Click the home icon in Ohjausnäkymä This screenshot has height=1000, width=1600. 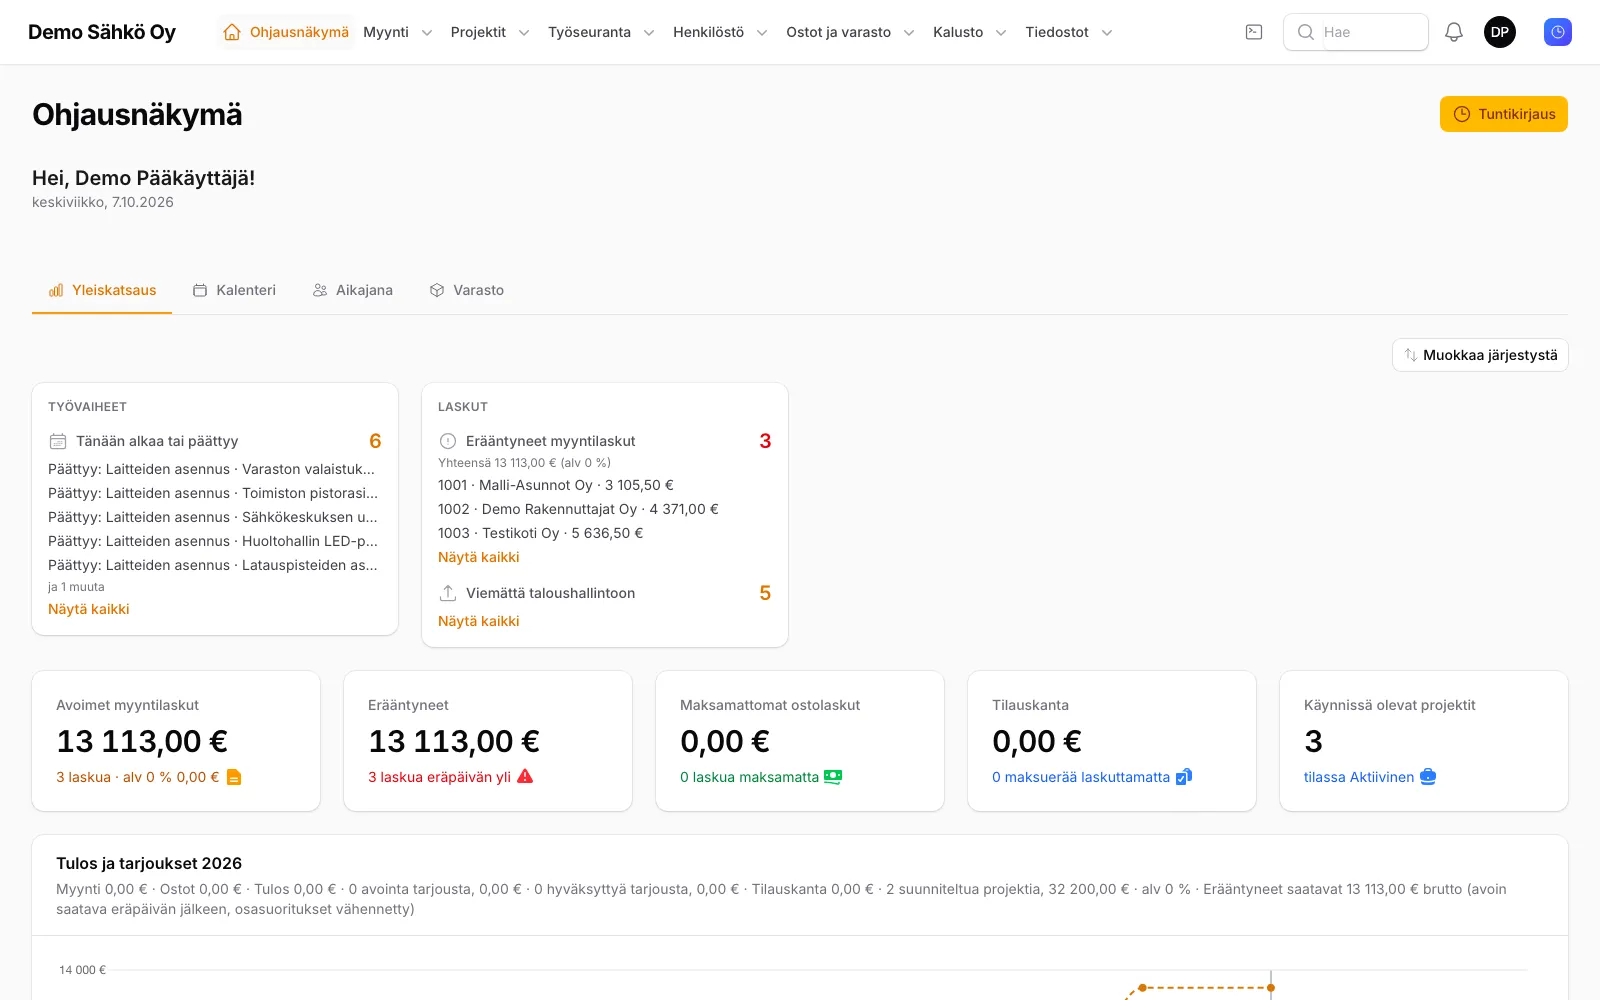point(232,32)
